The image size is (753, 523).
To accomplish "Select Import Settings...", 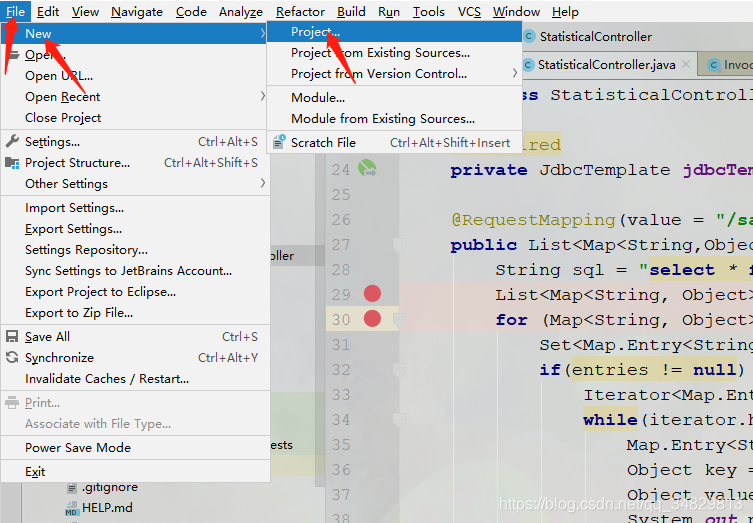I will 134,208.
